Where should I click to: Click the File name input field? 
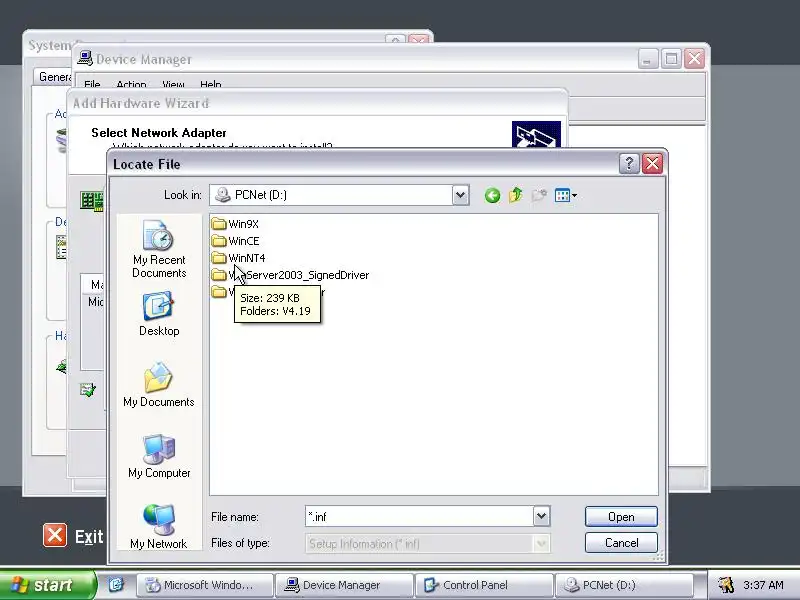[x=419, y=516]
